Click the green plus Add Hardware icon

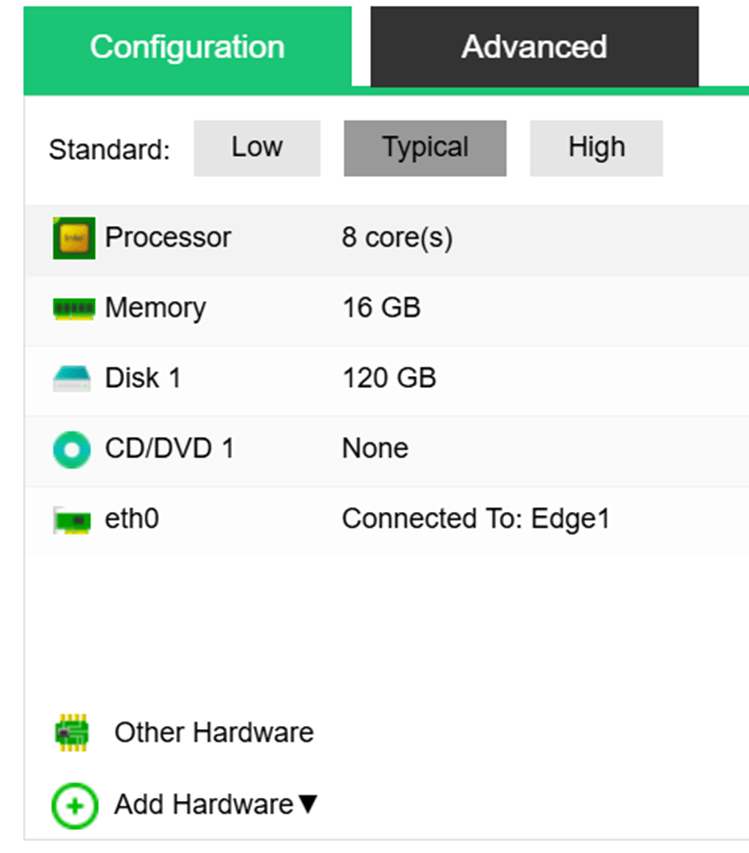(73, 804)
